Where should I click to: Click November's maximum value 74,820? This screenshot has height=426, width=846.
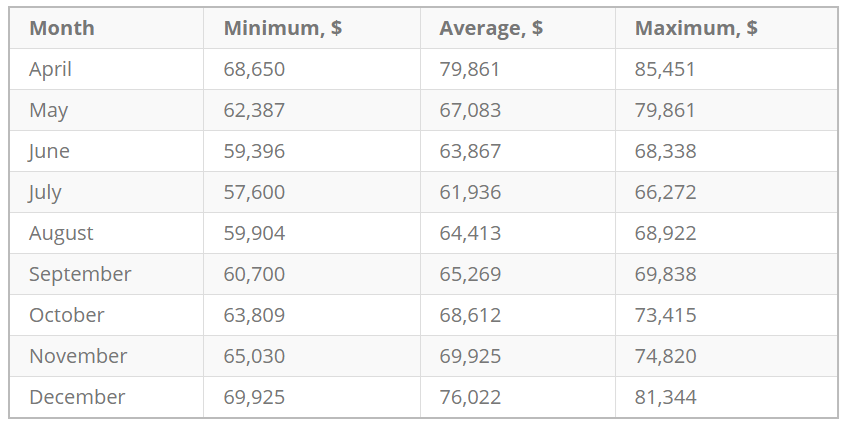pos(665,356)
